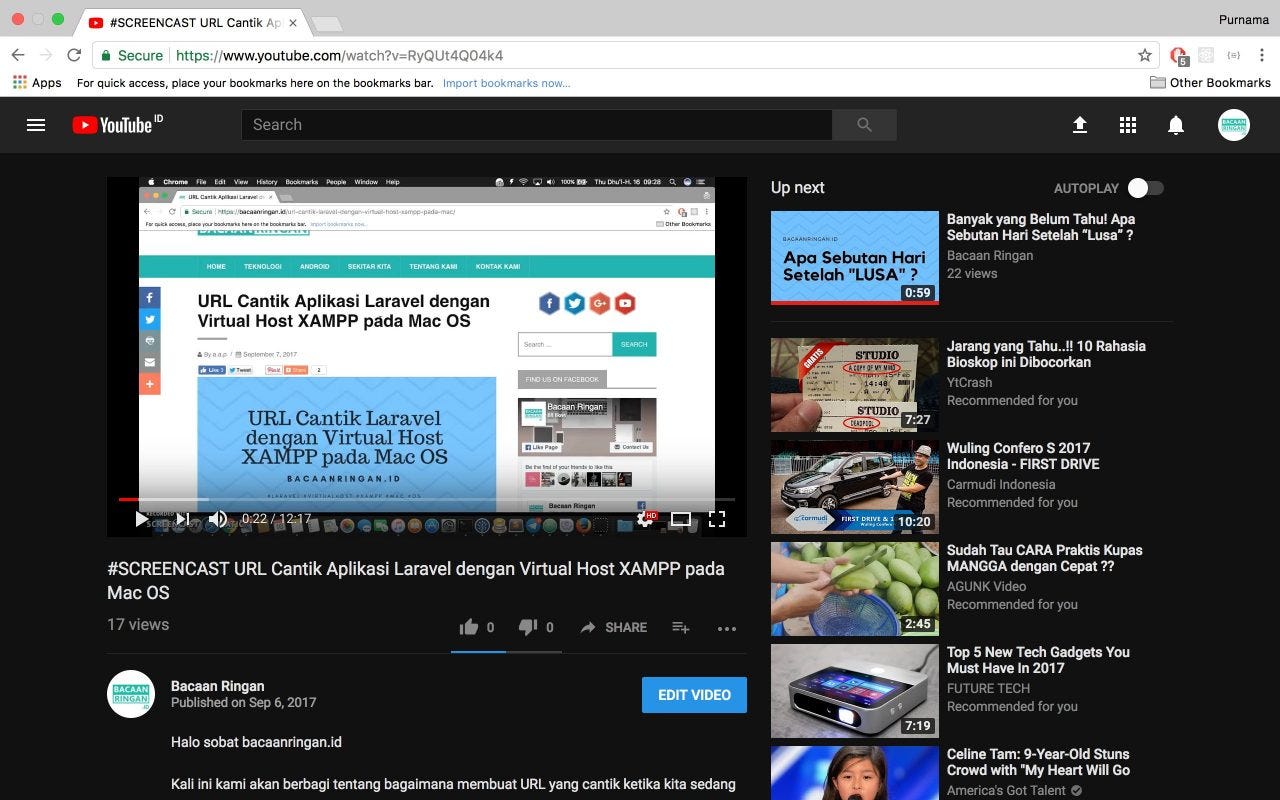Open the notifications bell
This screenshot has width=1280, height=800.
[x=1176, y=125]
